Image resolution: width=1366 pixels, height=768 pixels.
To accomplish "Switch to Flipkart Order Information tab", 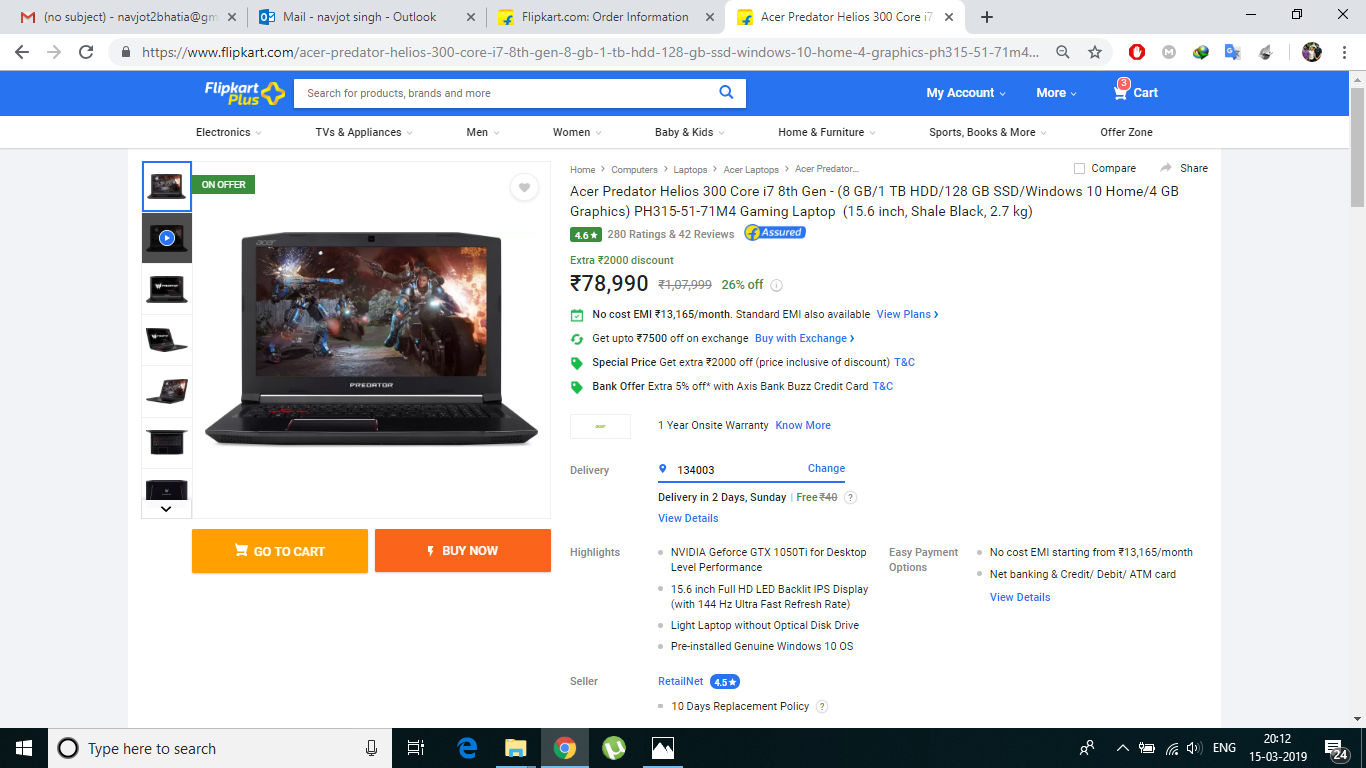I will pyautogui.click(x=605, y=17).
